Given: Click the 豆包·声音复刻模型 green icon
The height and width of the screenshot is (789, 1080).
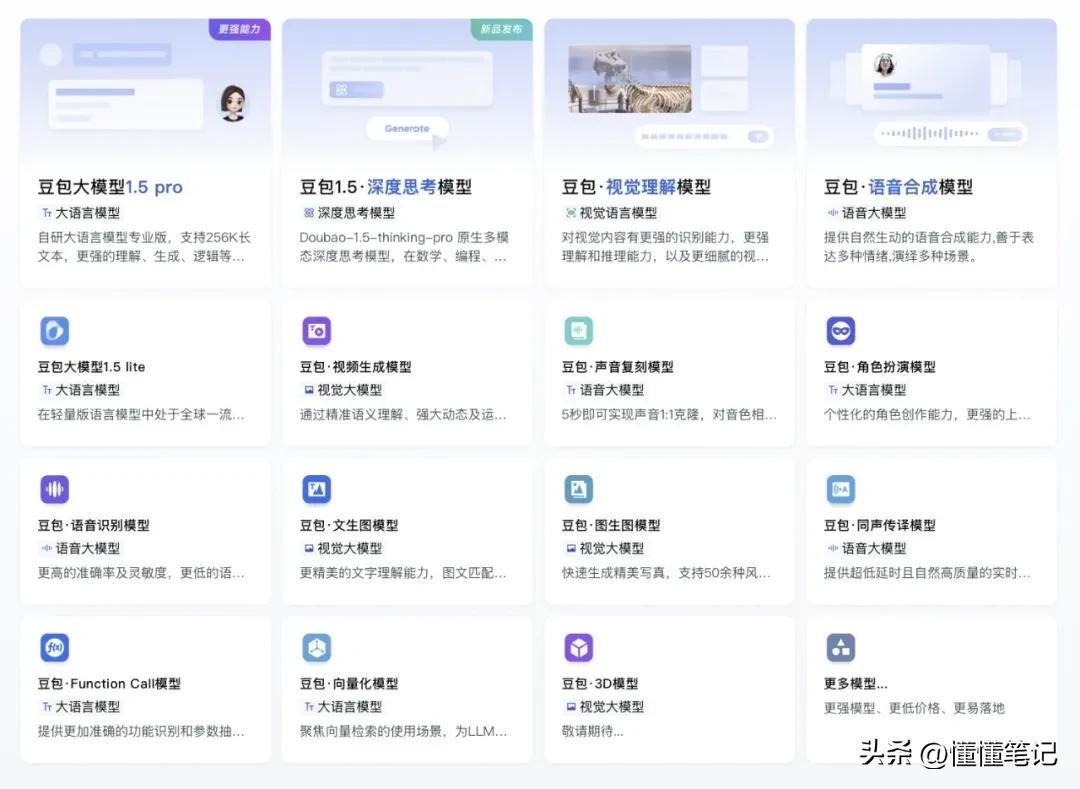Looking at the screenshot, I should tap(579, 331).
